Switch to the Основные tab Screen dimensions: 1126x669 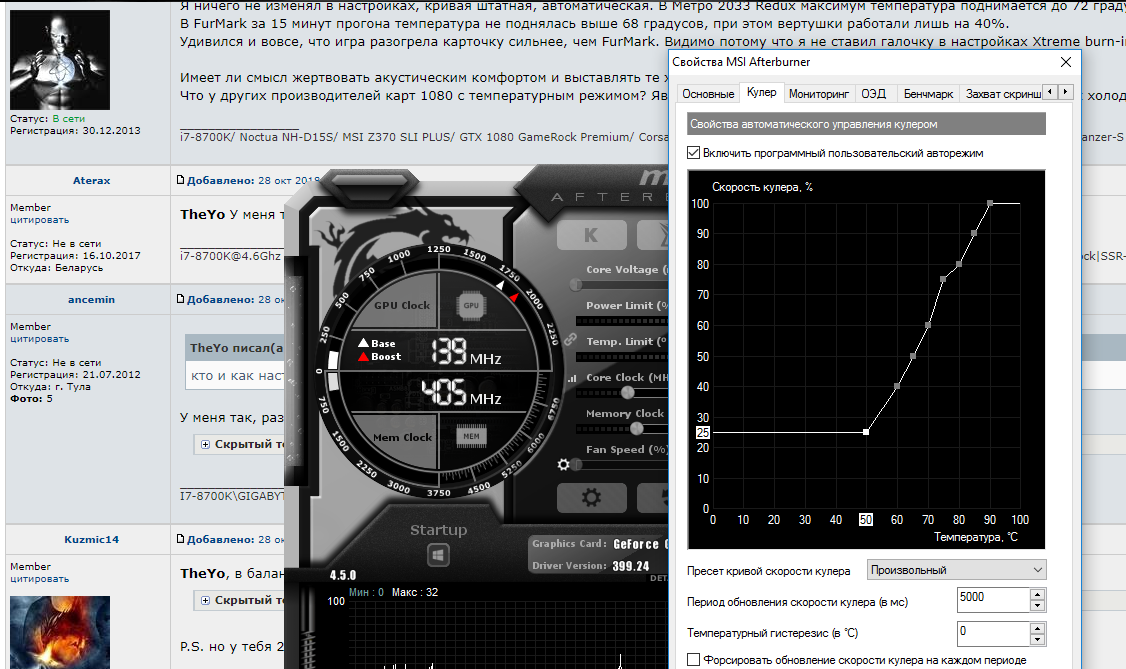point(708,94)
